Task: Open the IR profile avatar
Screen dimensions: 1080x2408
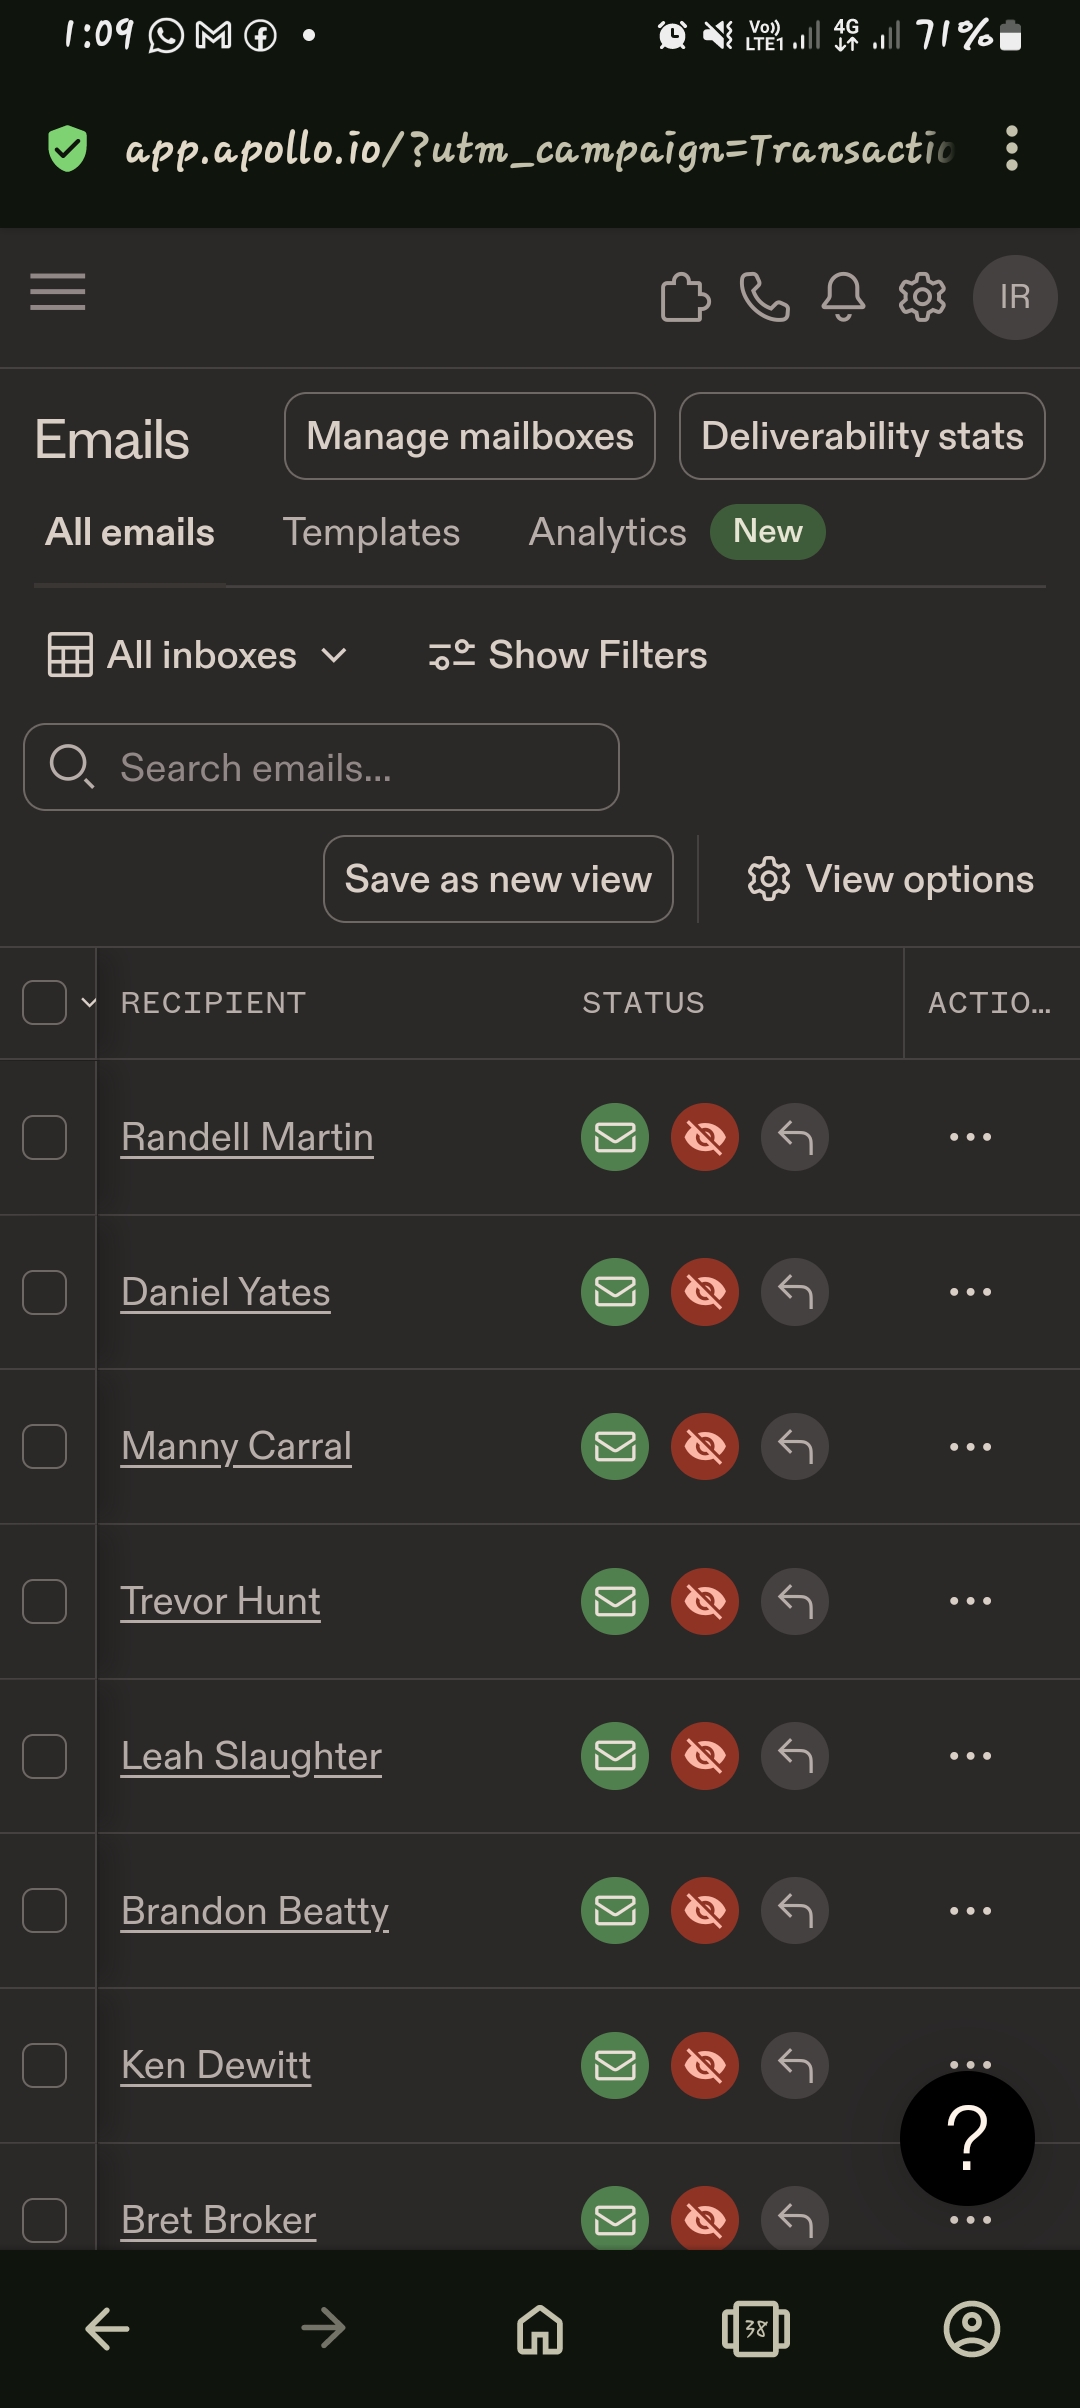Action: click(x=1015, y=297)
